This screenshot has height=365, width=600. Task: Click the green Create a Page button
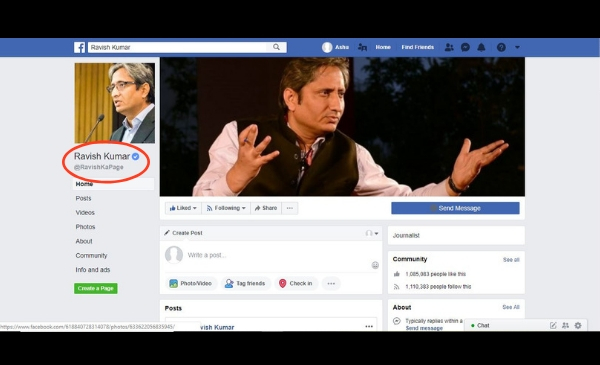point(96,288)
